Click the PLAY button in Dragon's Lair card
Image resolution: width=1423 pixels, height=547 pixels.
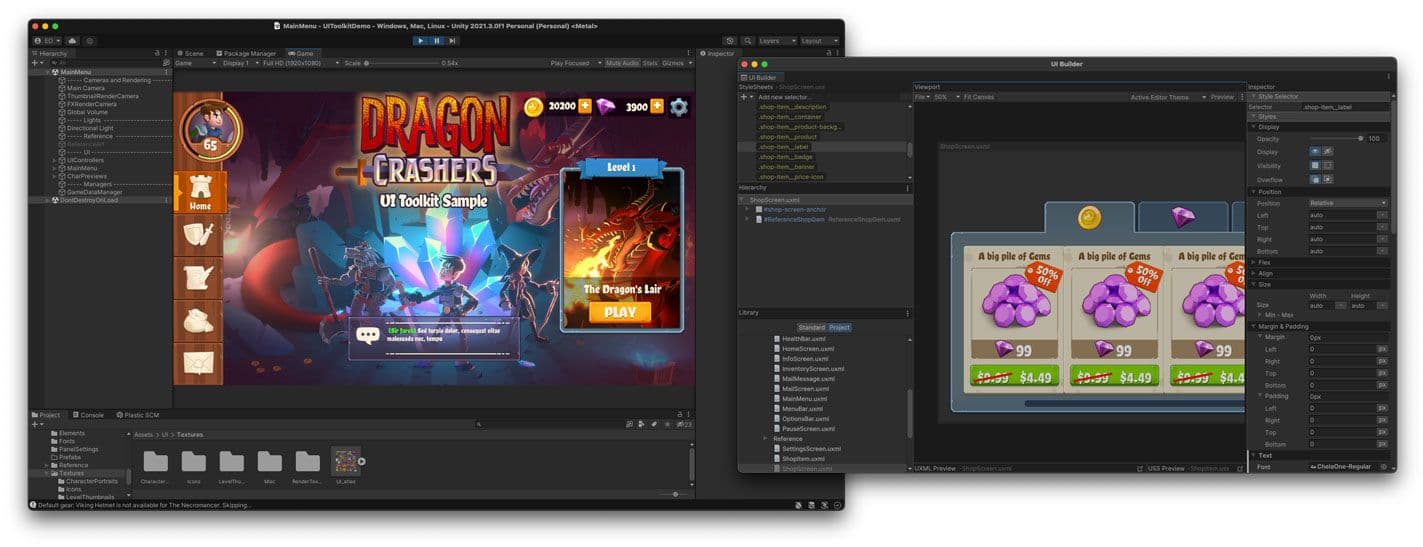620,312
